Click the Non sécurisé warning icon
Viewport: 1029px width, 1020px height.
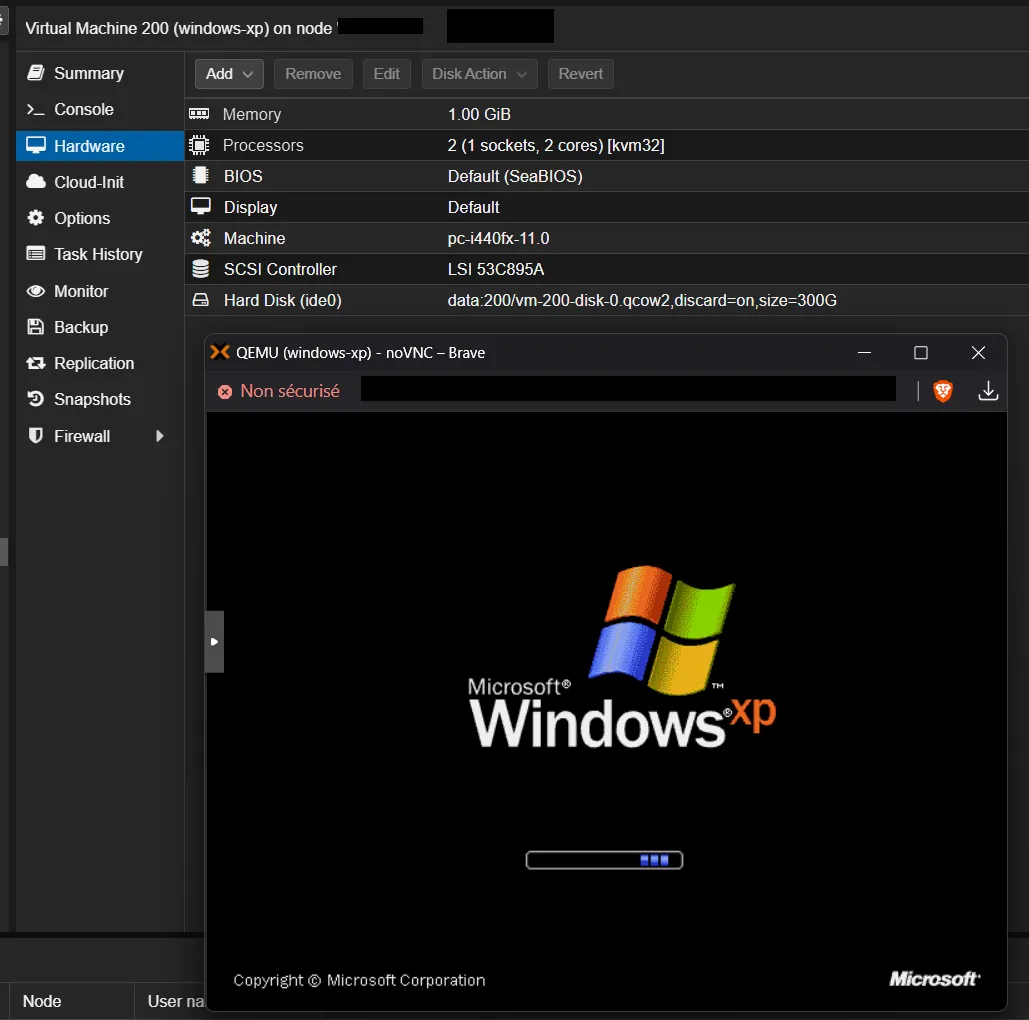pyautogui.click(x=225, y=392)
